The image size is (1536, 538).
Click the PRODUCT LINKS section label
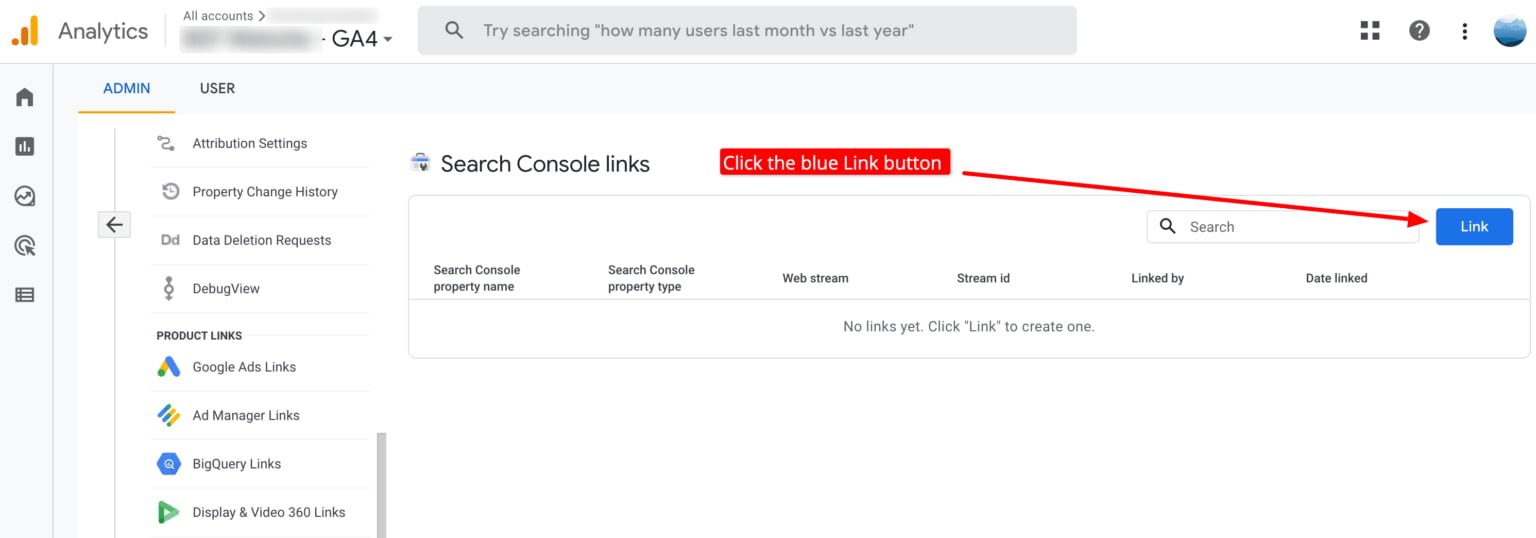point(199,335)
